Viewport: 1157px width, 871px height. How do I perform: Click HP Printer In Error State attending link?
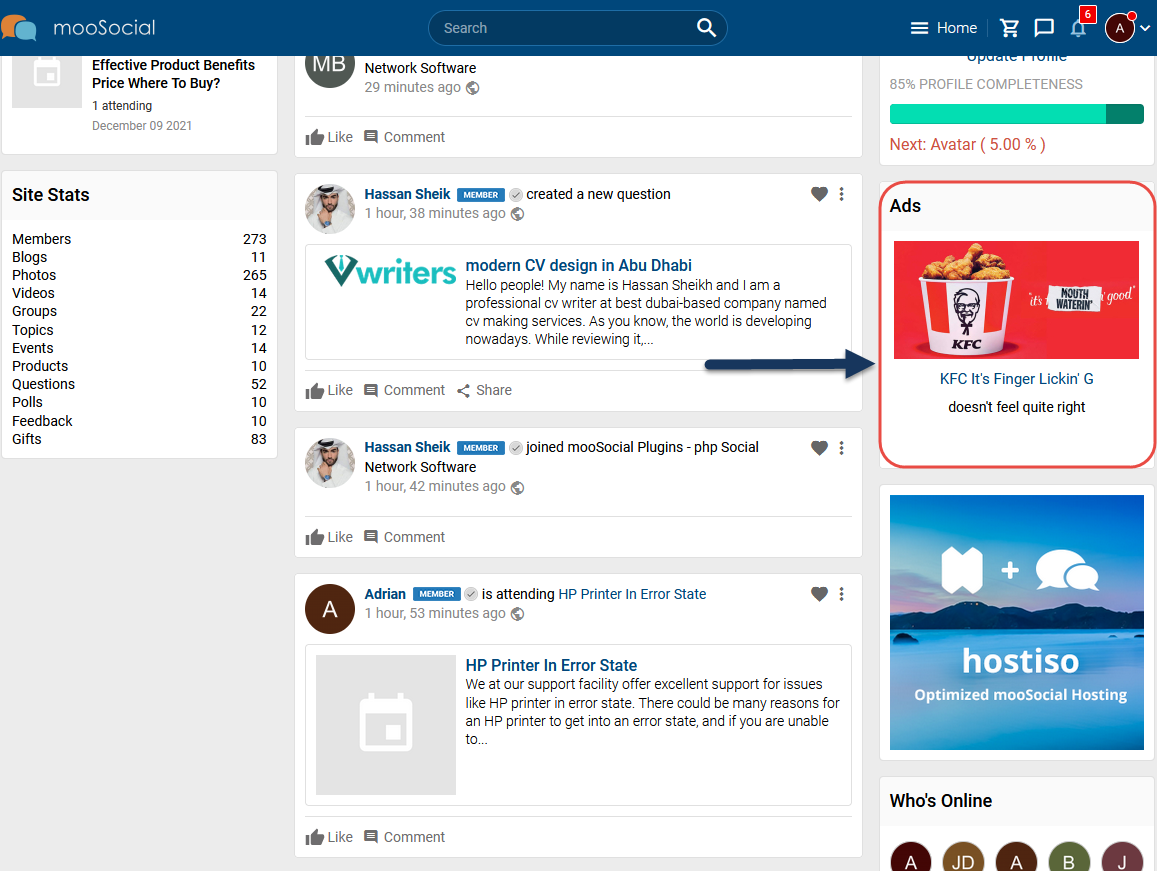[632, 594]
